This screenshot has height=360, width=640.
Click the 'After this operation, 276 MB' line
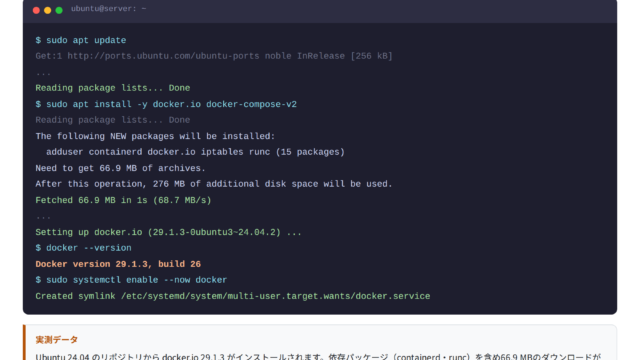(214, 184)
